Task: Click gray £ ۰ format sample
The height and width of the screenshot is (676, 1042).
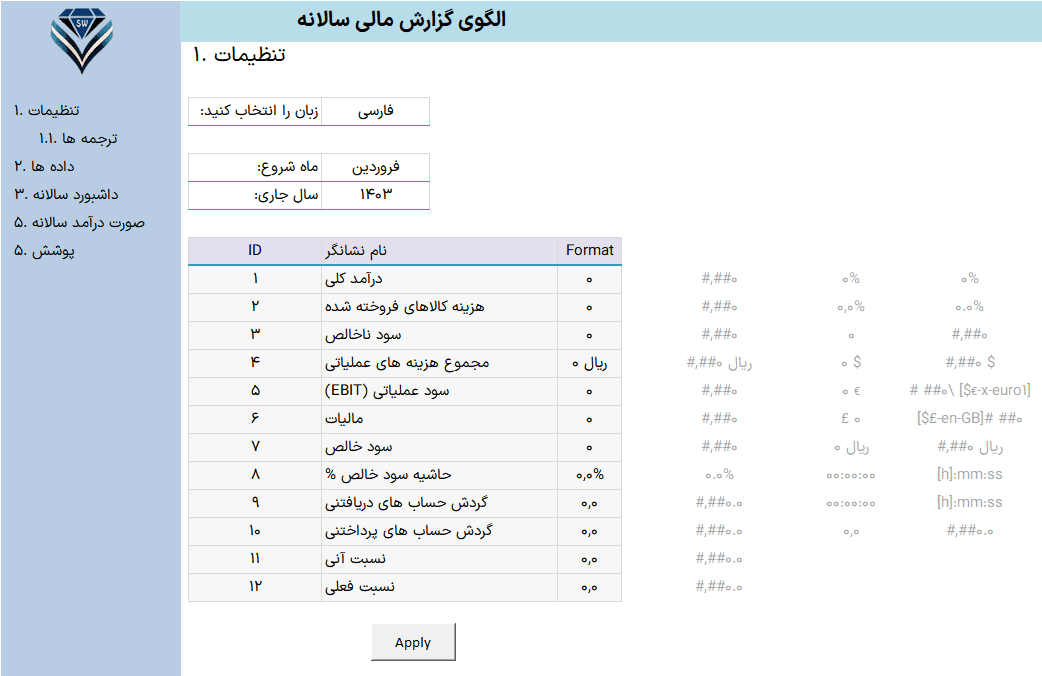Action: pyautogui.click(x=851, y=418)
